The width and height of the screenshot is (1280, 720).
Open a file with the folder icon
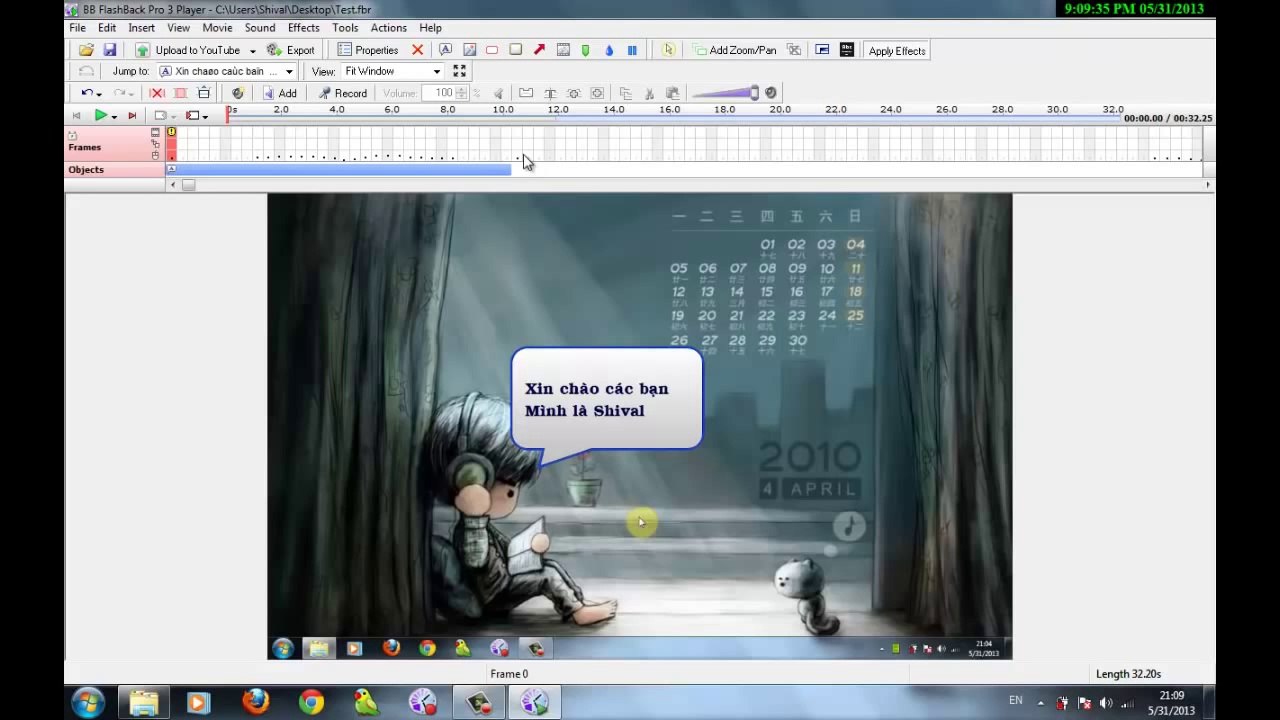tap(86, 50)
